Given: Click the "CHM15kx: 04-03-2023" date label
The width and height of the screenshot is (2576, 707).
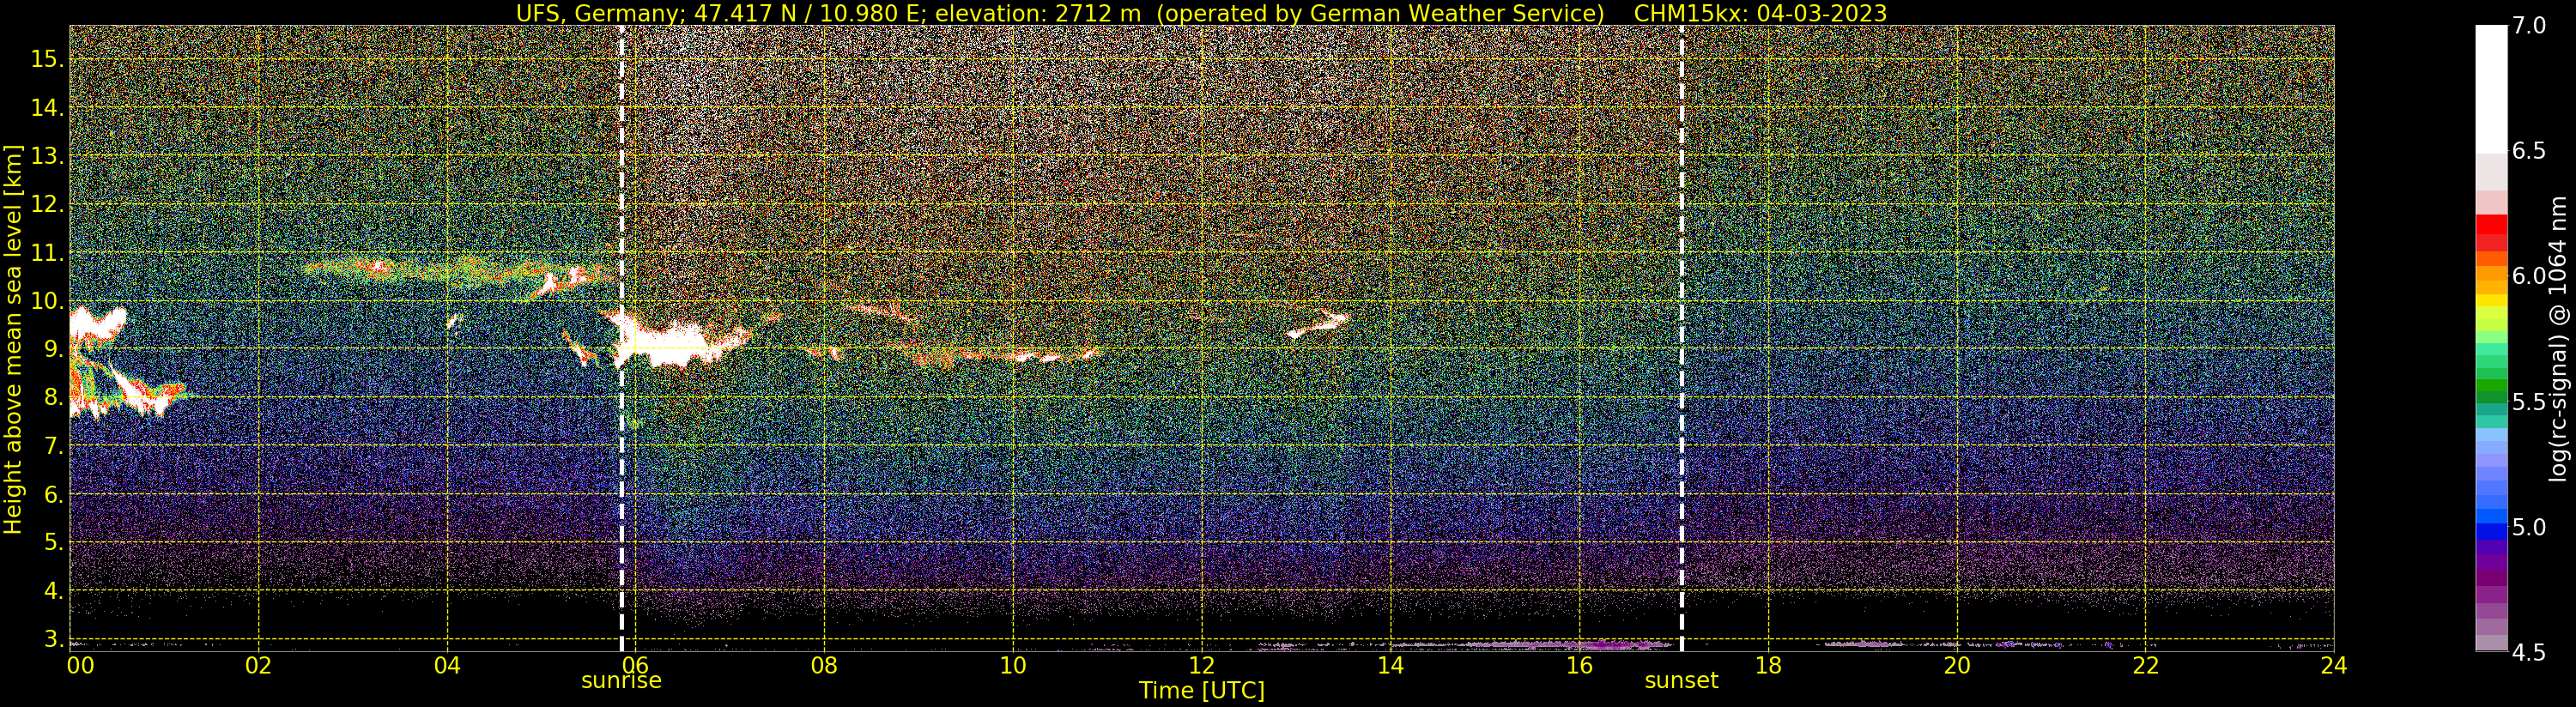Looking at the screenshot, I should [x=1760, y=13].
